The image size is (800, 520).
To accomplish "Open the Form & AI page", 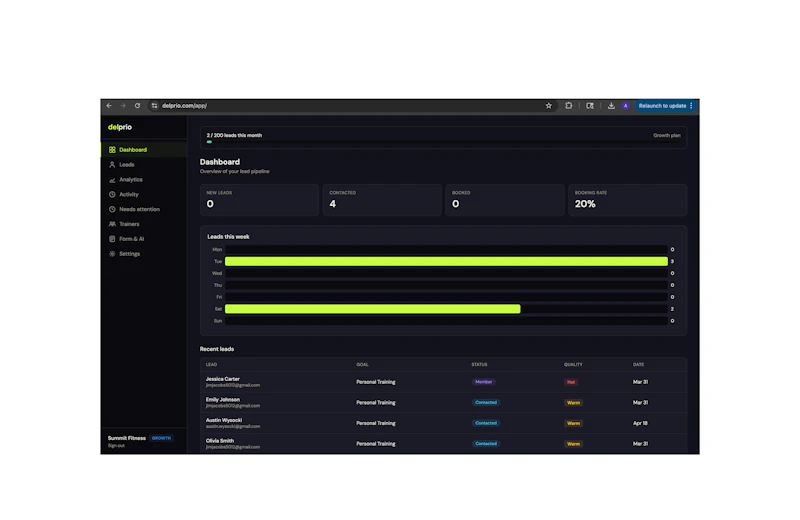I will coord(144,239).
